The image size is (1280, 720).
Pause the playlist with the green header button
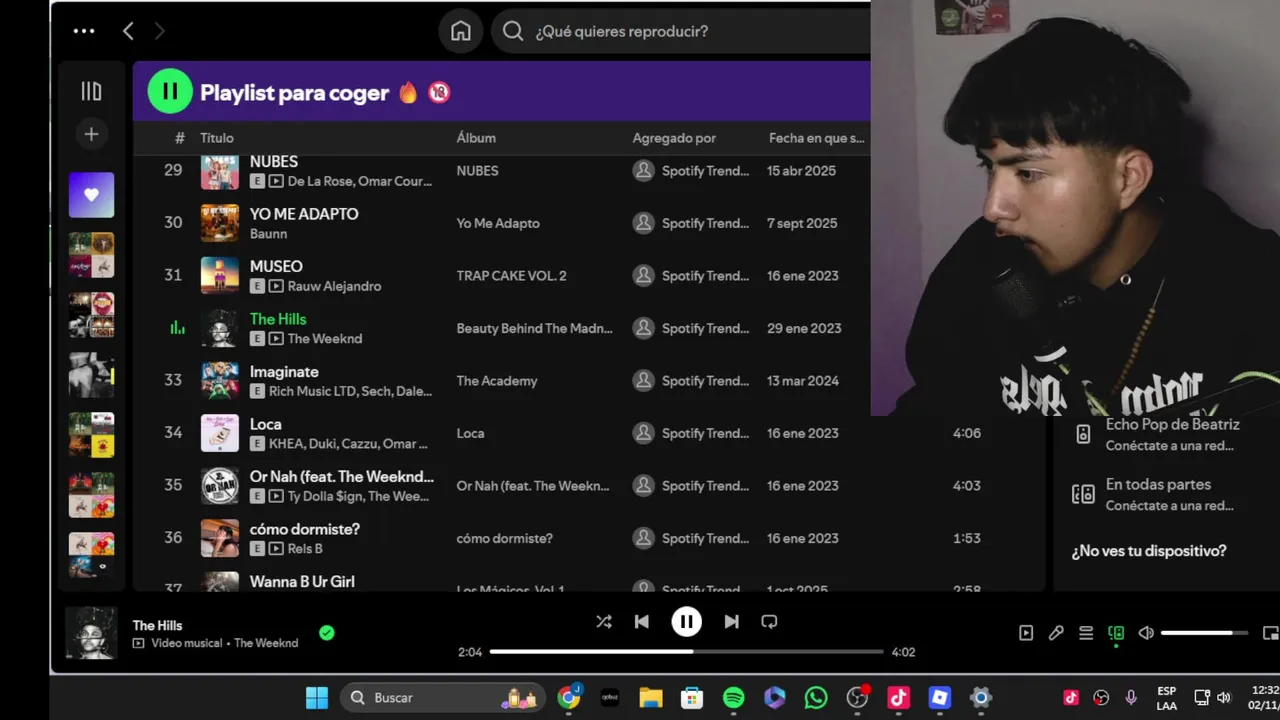point(170,92)
